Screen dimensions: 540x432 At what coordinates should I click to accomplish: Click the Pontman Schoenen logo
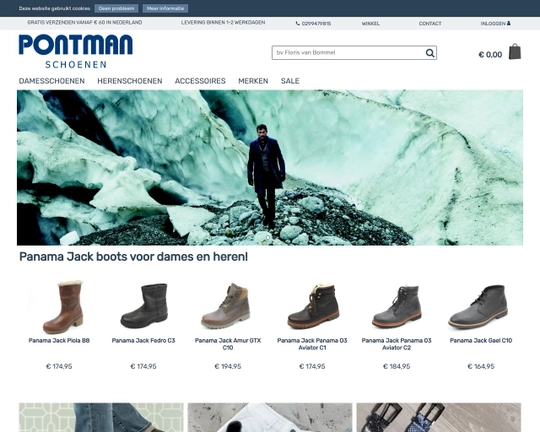click(76, 51)
